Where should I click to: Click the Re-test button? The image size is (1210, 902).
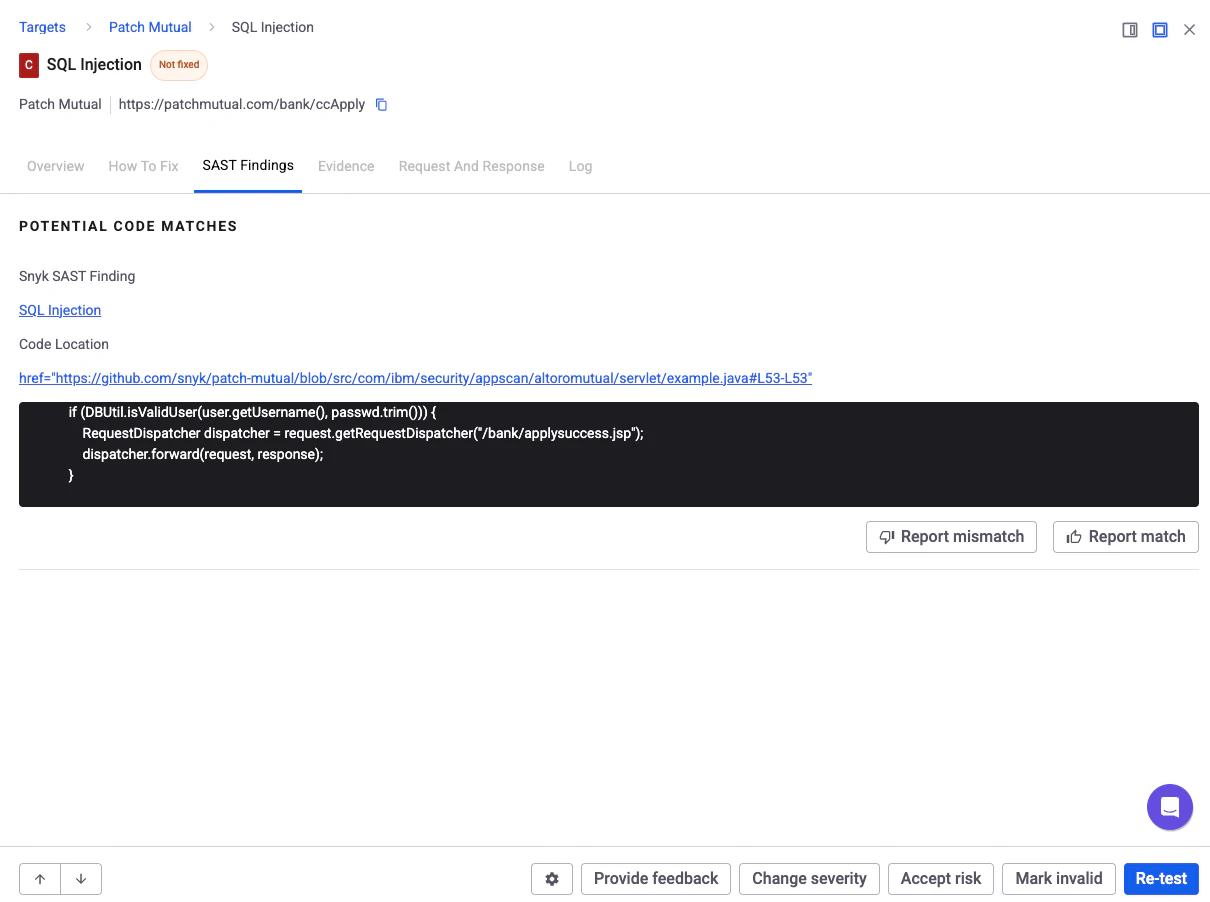(1161, 879)
